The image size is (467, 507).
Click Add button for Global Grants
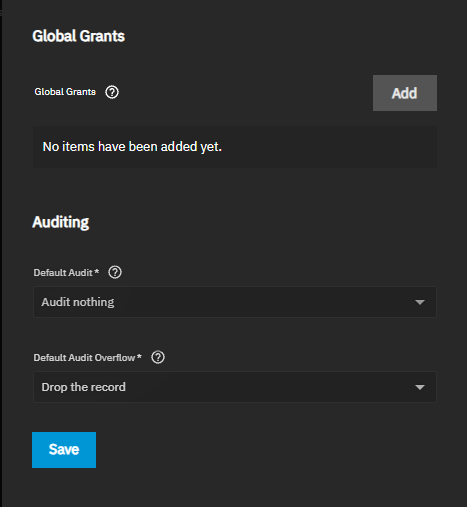tap(405, 93)
